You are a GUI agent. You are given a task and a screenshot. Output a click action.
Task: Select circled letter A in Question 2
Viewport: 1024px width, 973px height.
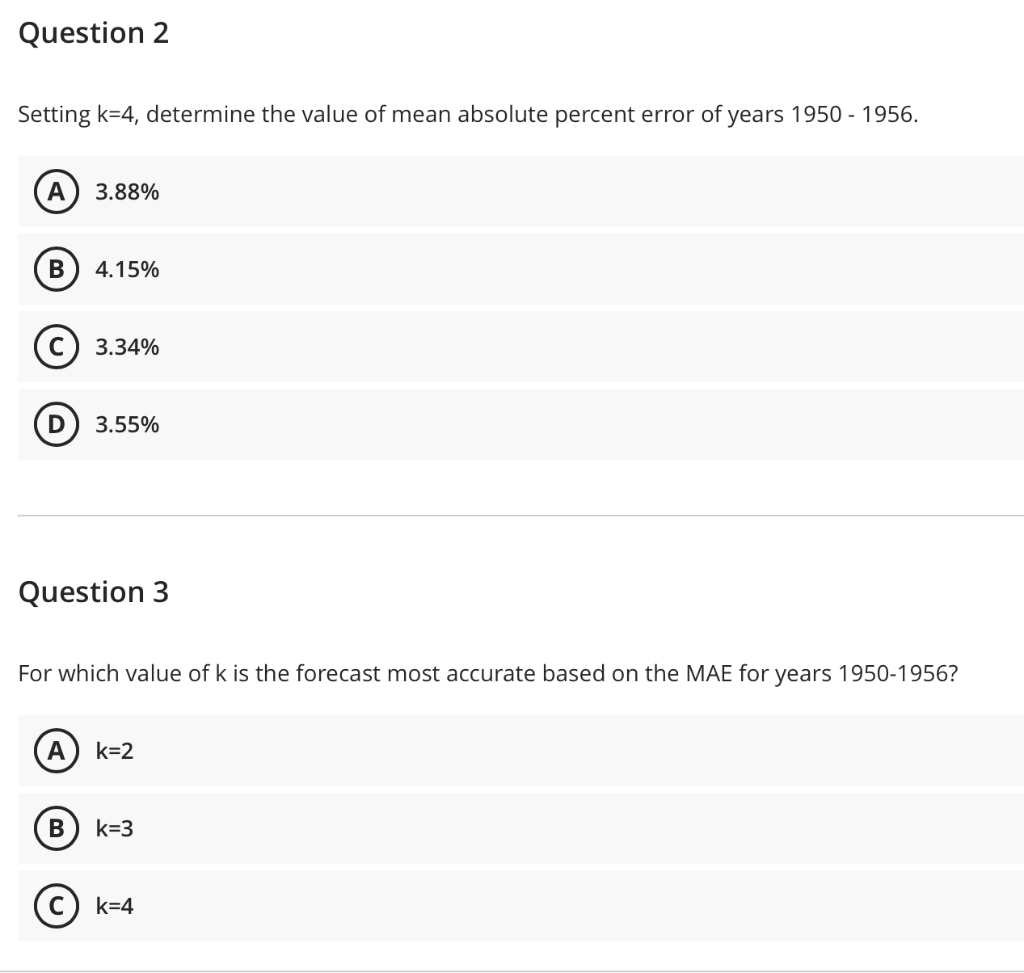point(57,191)
